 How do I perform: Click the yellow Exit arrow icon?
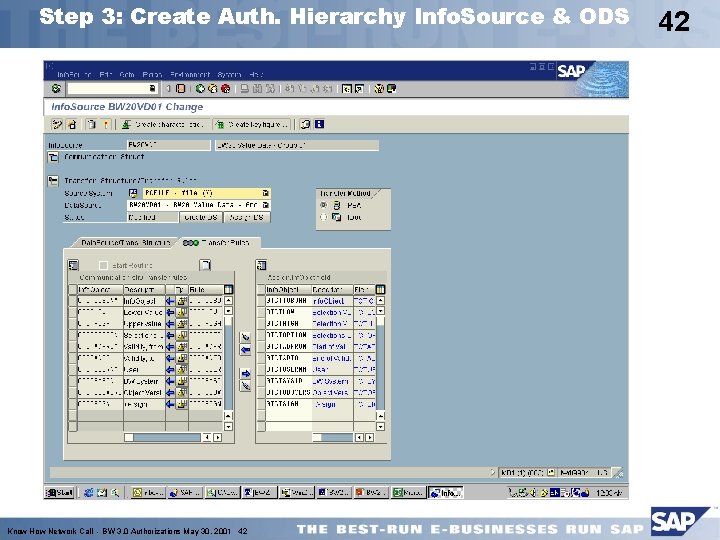click(213, 89)
